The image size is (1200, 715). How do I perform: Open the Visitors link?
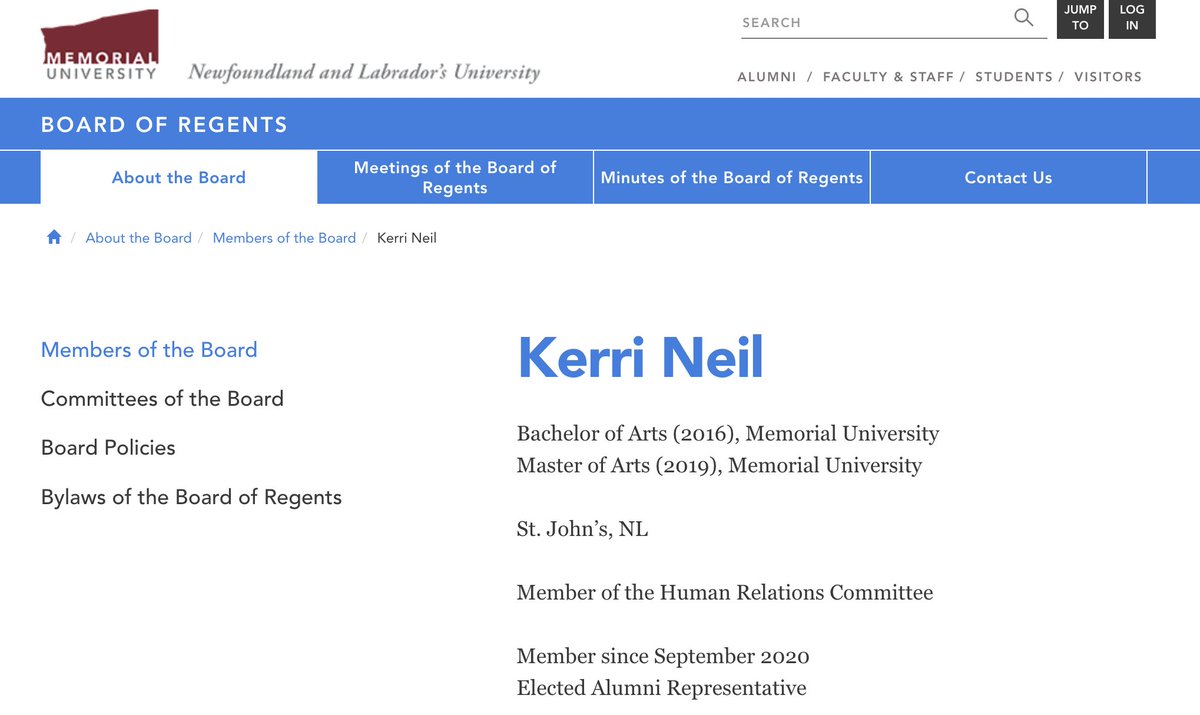pos(1108,76)
